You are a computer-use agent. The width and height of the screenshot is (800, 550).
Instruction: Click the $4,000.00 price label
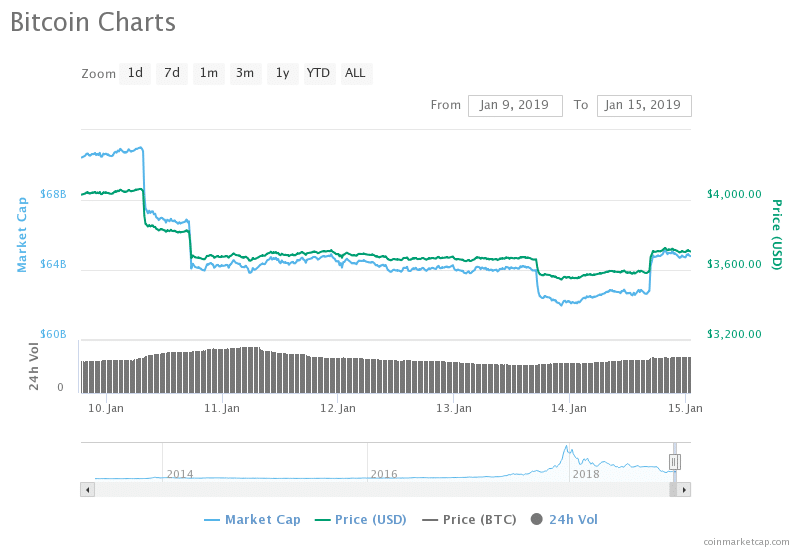[x=734, y=194]
